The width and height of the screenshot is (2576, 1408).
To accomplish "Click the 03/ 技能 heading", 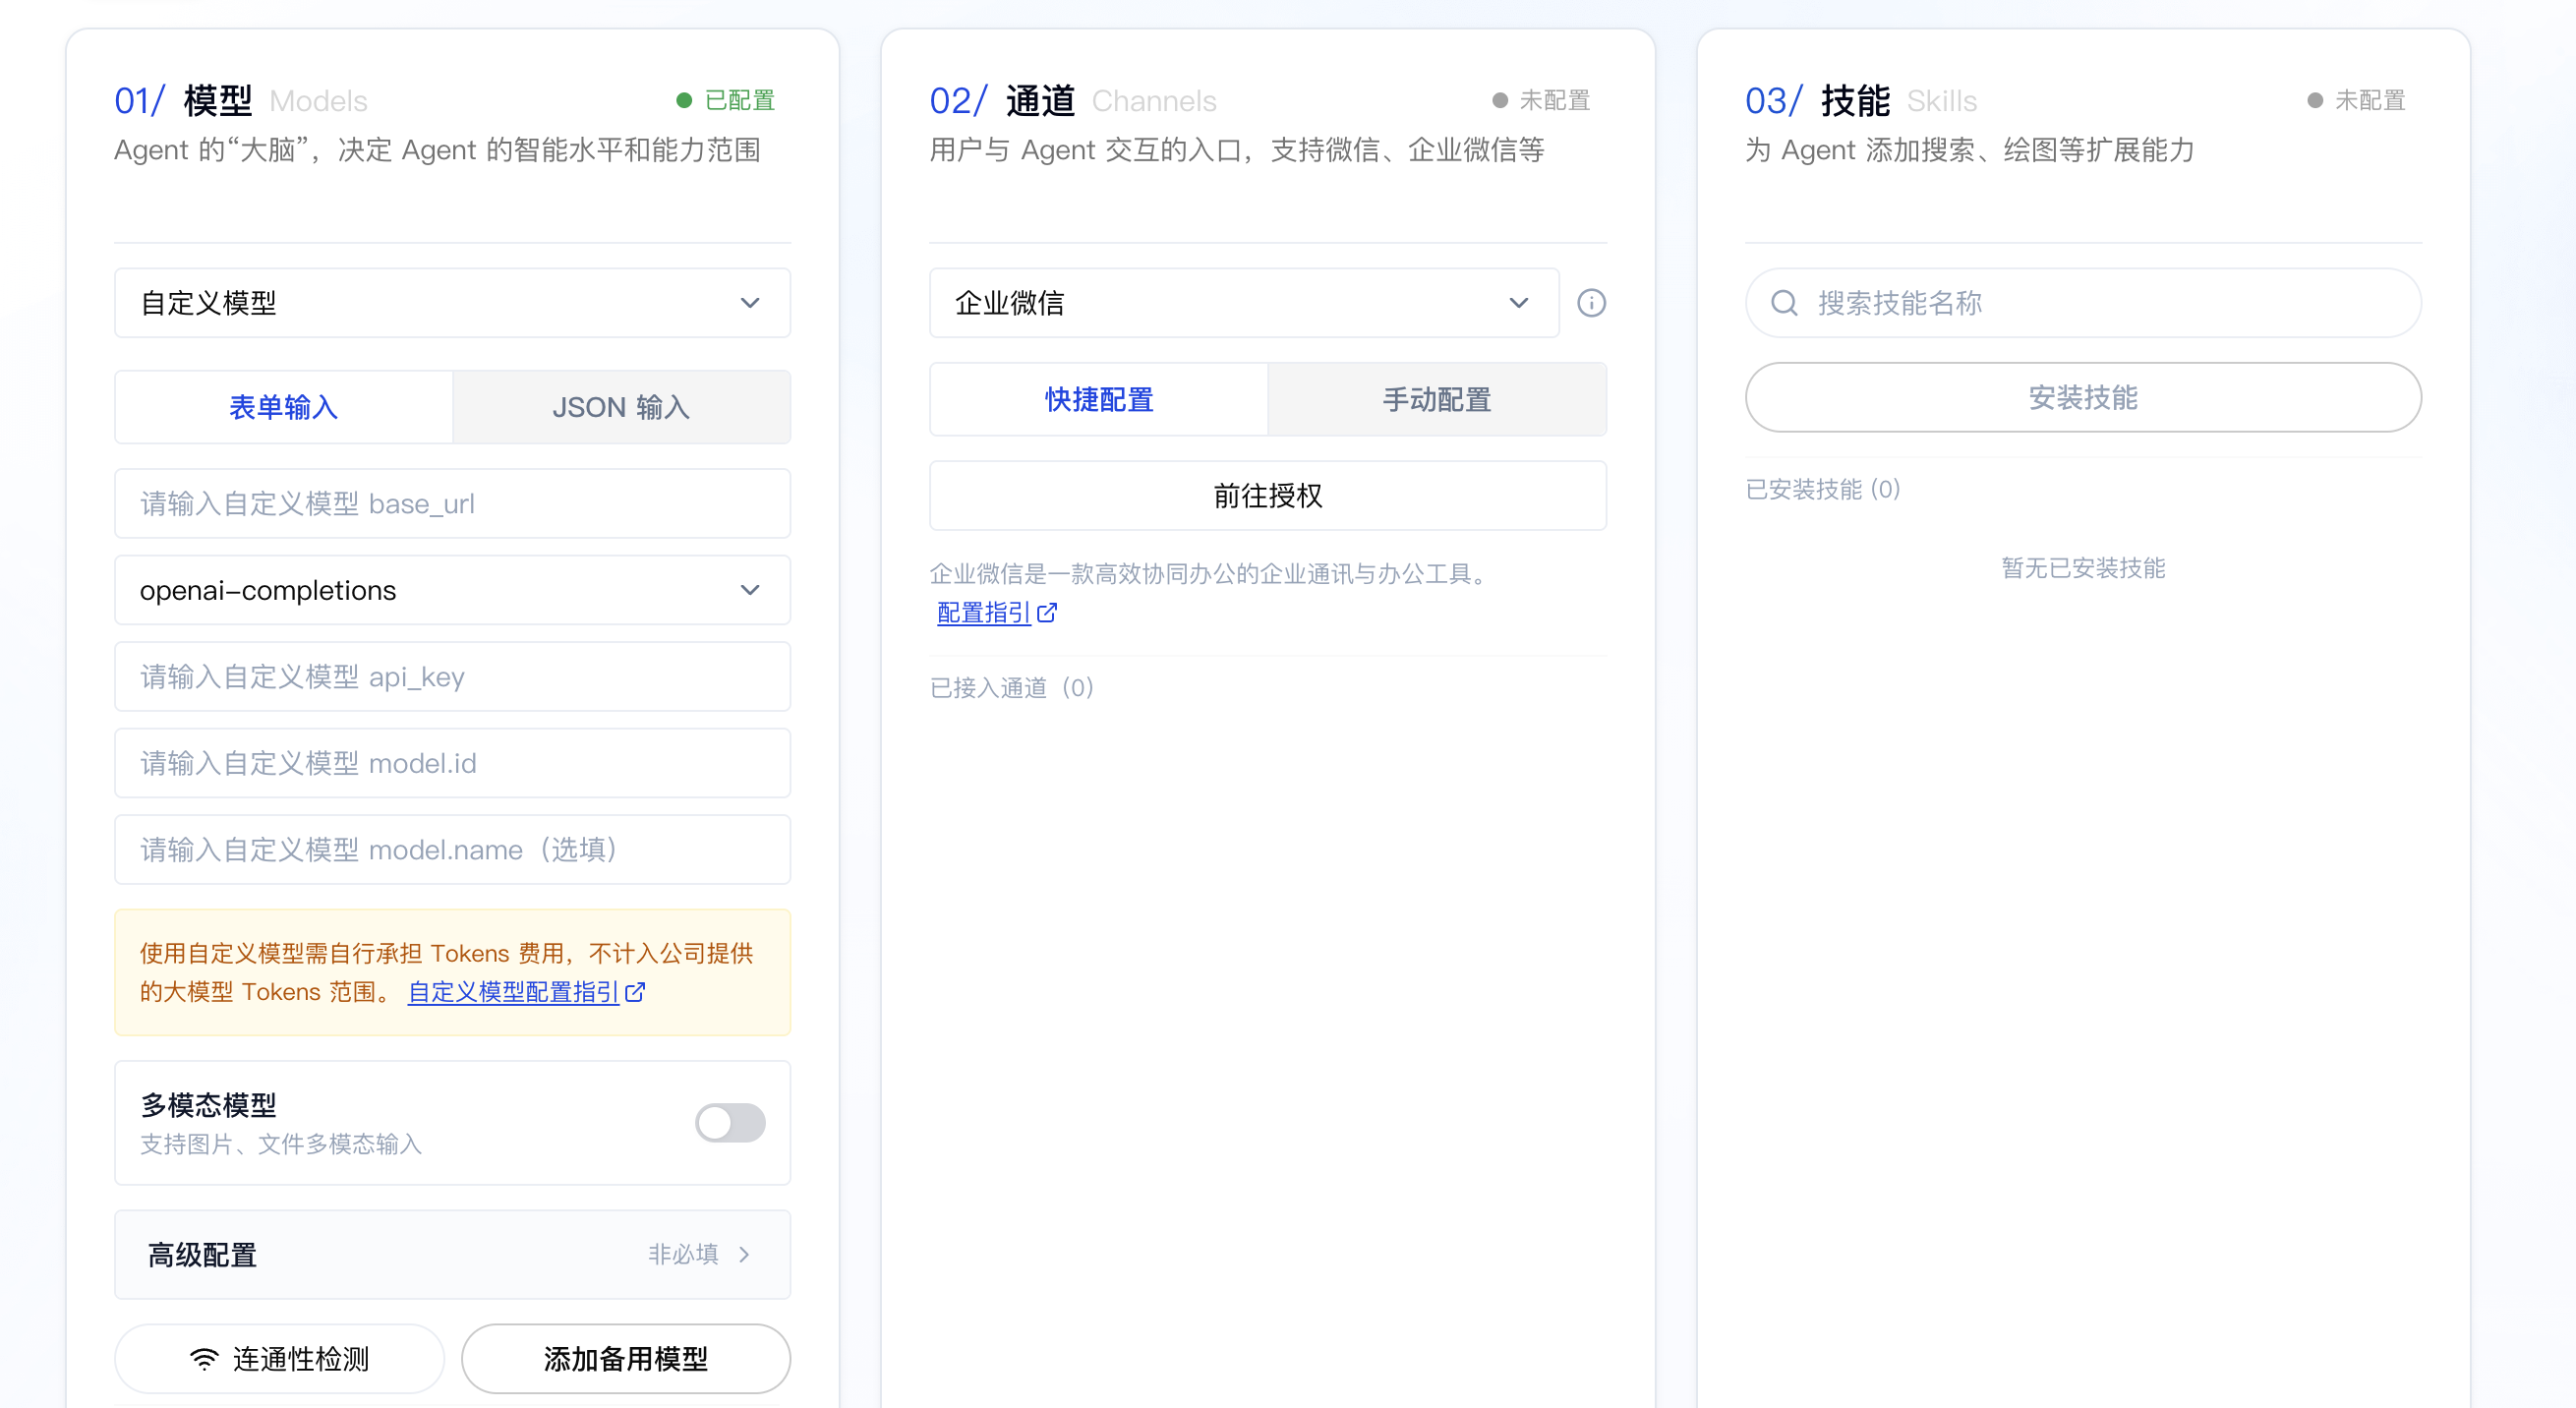I will pos(1818,101).
